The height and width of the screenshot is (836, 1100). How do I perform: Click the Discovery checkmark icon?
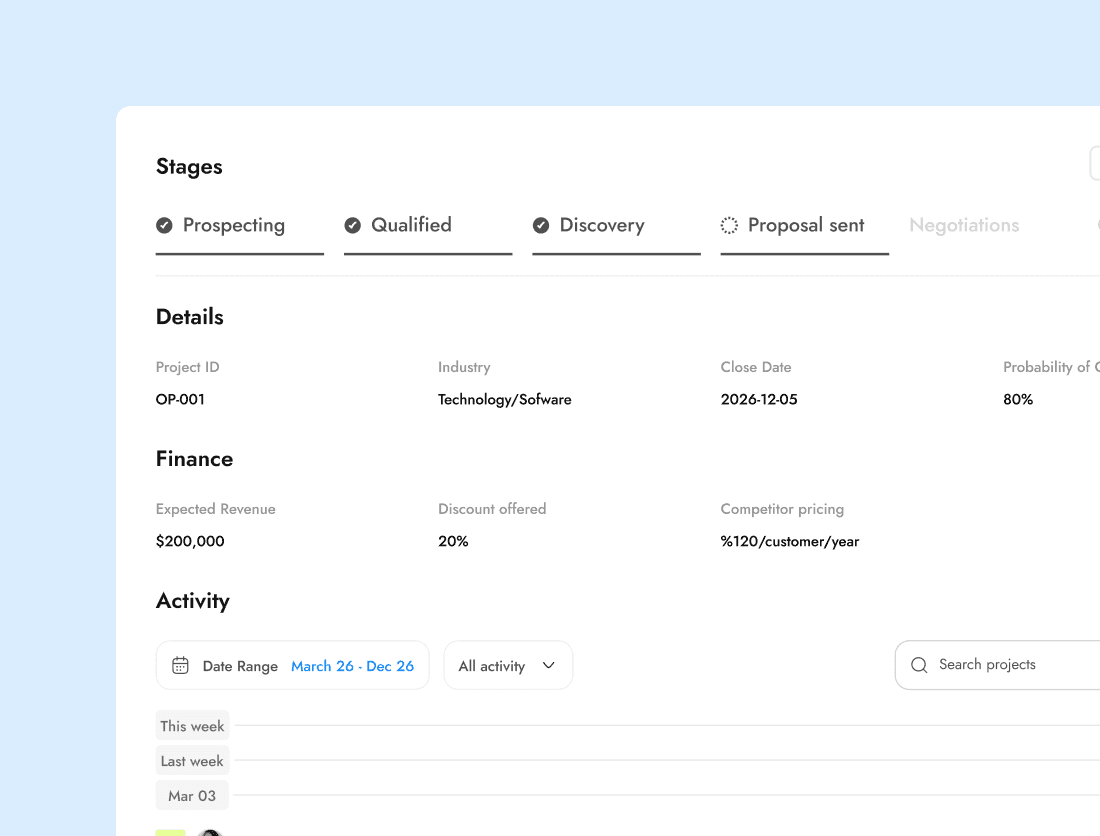coord(541,225)
